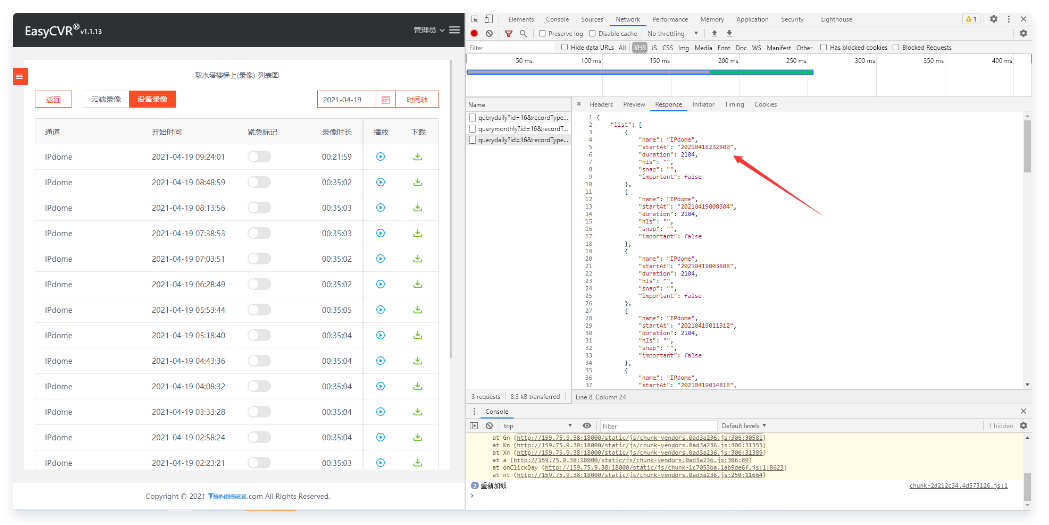
Task: Toggle important flag for 08:48:59 recording
Action: tap(259, 182)
